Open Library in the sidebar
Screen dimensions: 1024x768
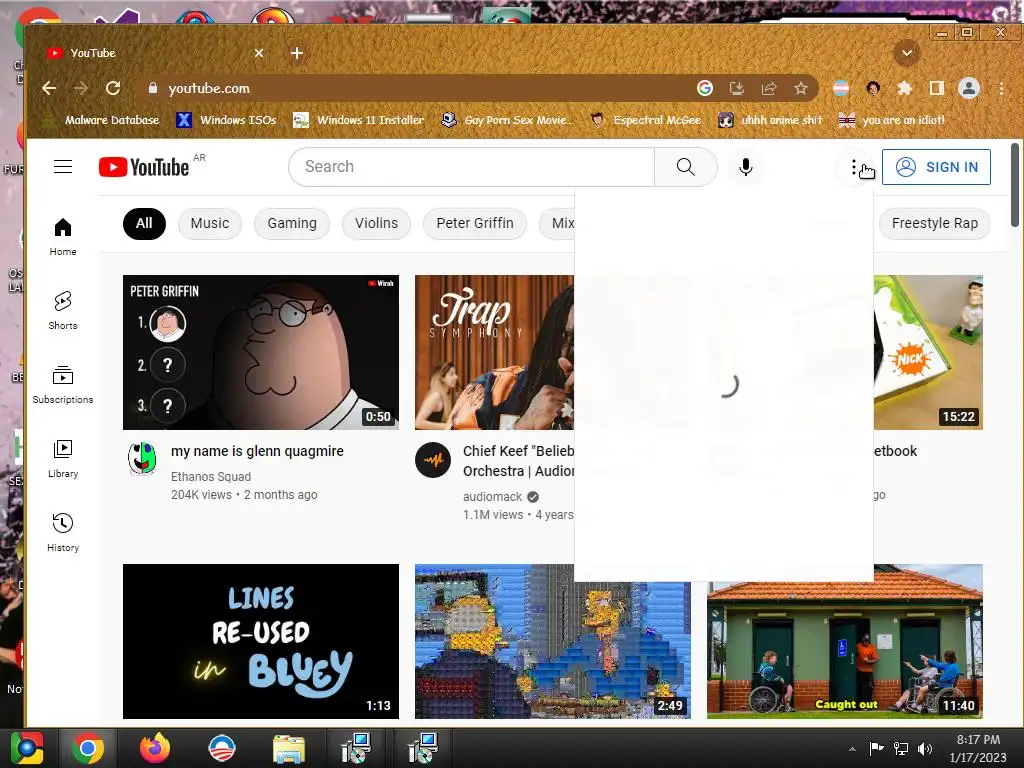coord(63,458)
